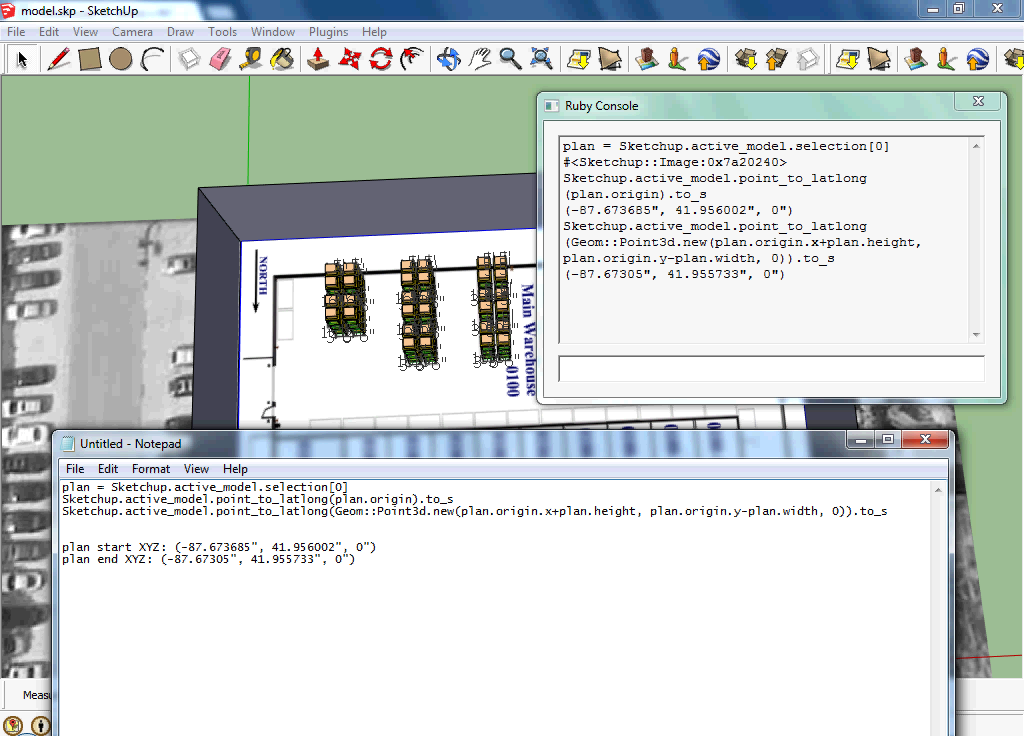Click the Ruby Console command input field
1024x736 pixels.
(770, 369)
